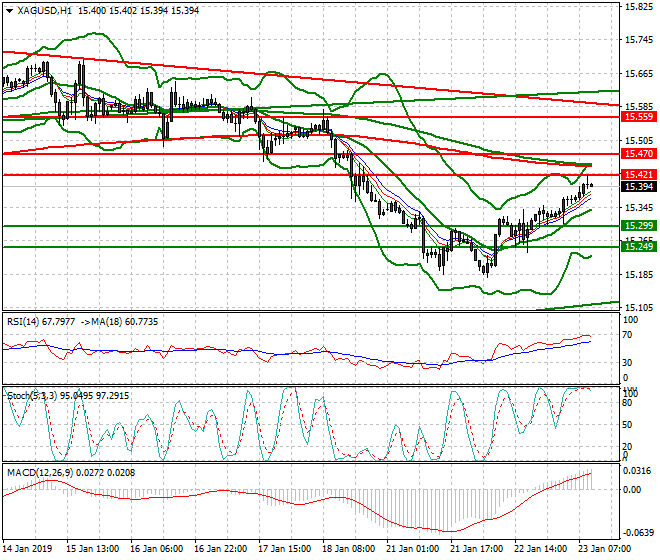Click the 15.825 price scale value
The height and width of the screenshot is (560, 660).
639,7
